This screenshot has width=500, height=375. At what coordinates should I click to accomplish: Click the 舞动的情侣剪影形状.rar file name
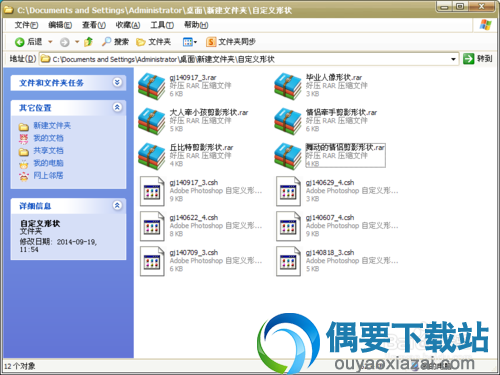(x=345, y=147)
